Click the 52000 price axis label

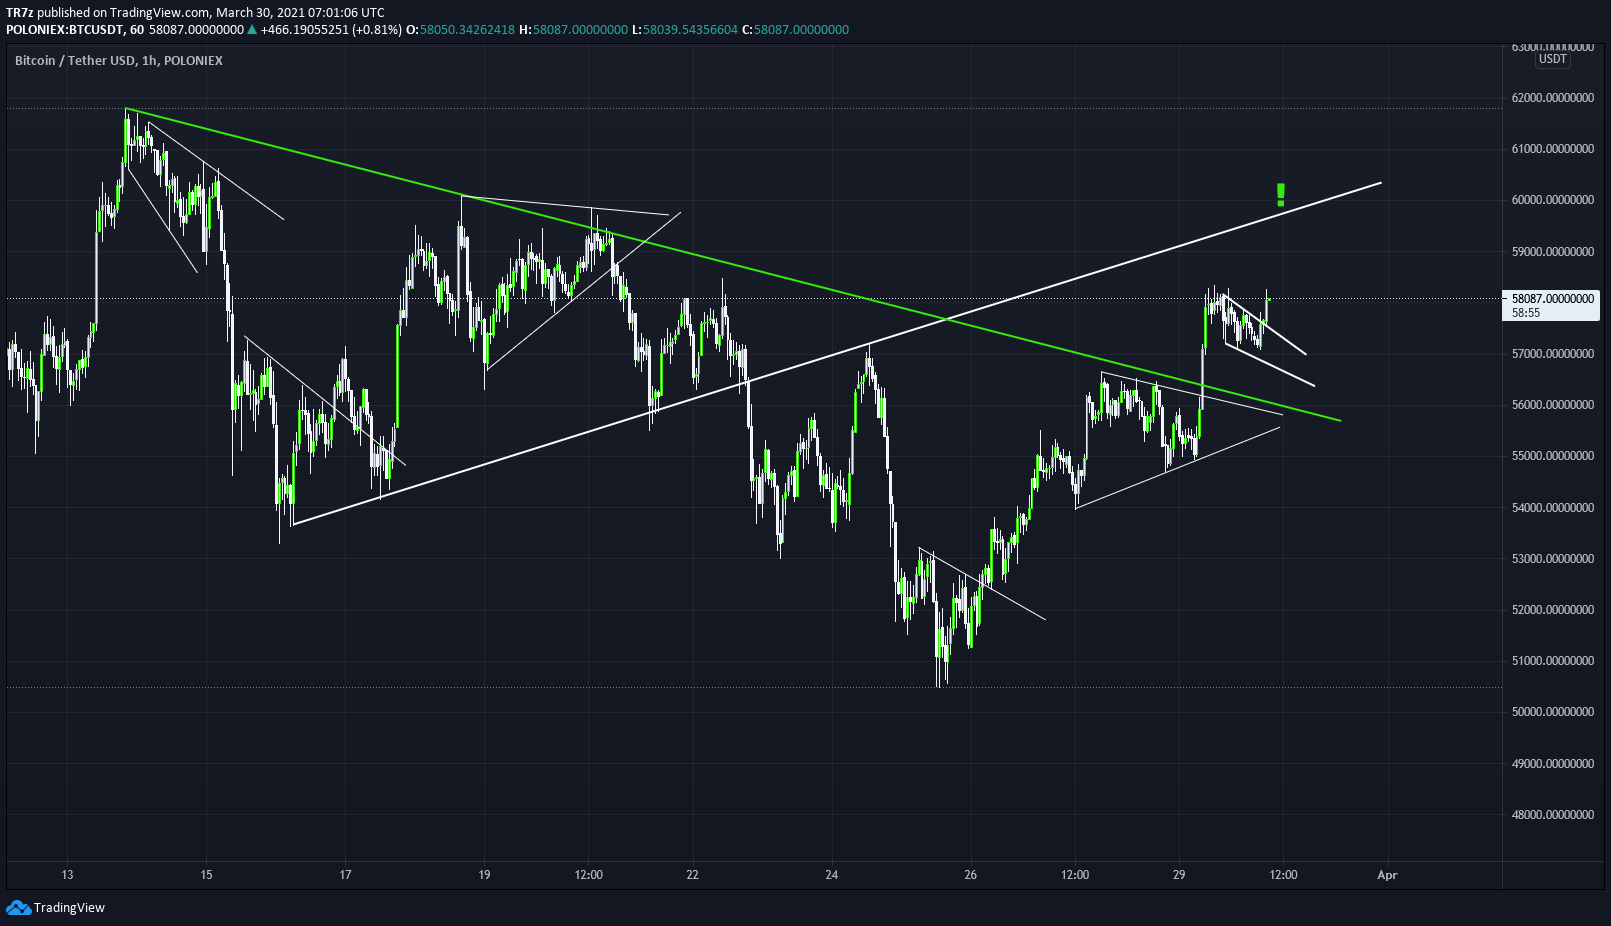pyautogui.click(x=1553, y=610)
